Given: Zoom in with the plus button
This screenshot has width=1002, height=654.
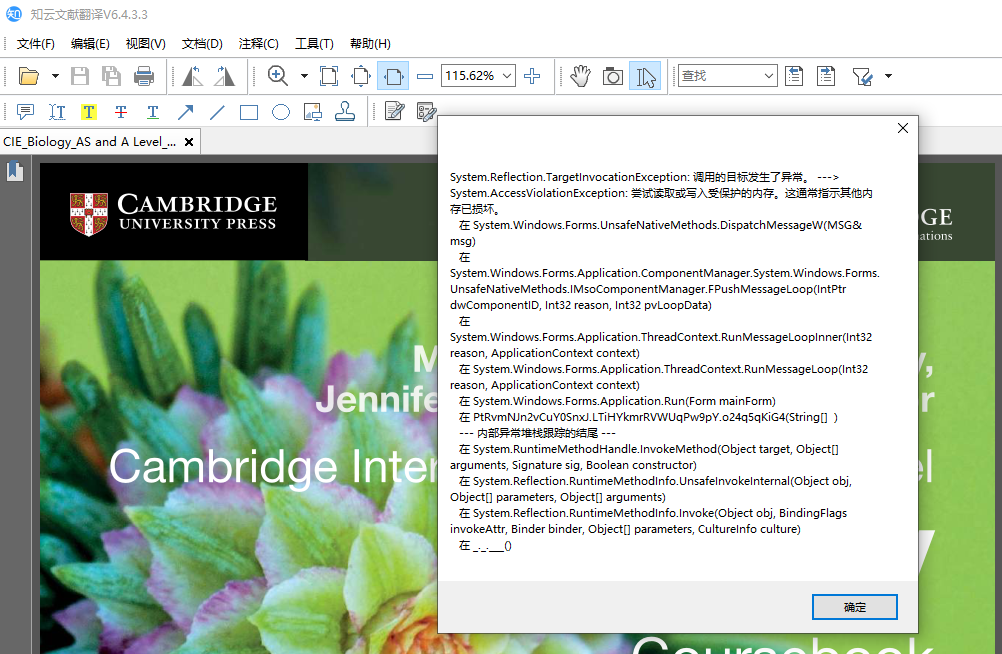Looking at the screenshot, I should point(532,76).
